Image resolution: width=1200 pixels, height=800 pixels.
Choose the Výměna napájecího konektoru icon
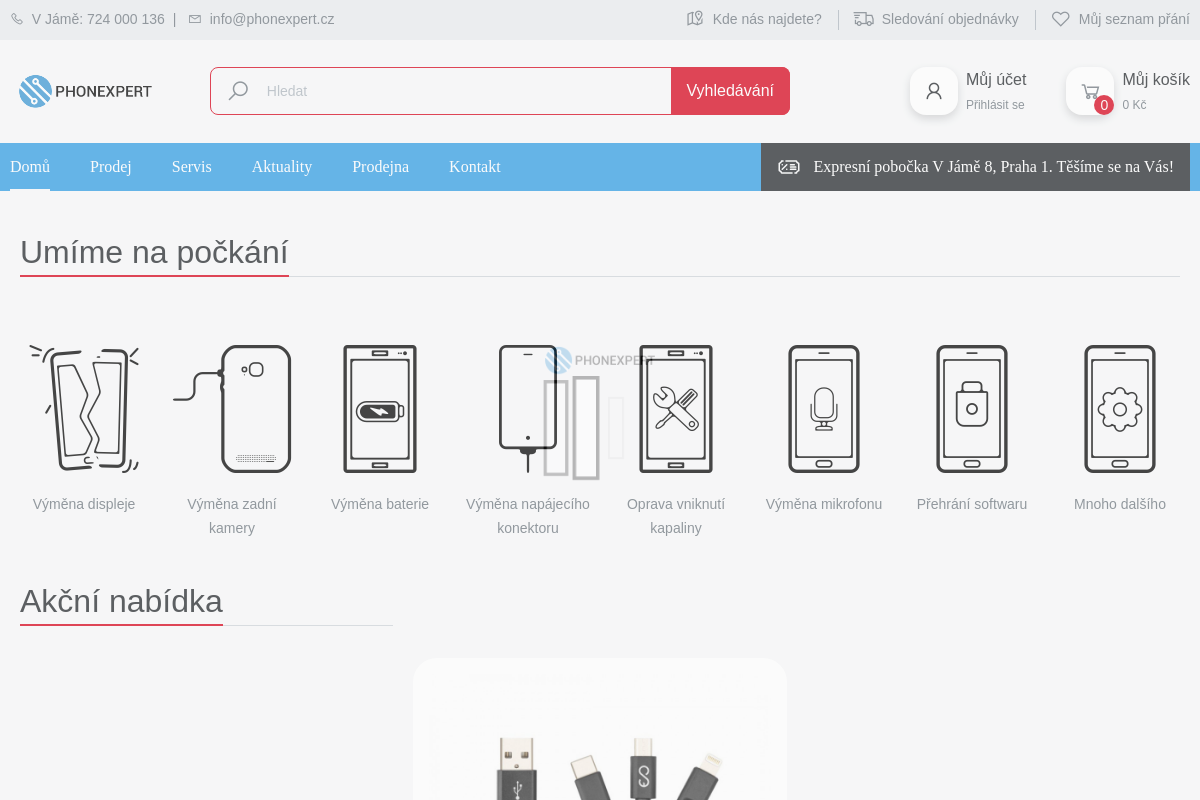528,408
